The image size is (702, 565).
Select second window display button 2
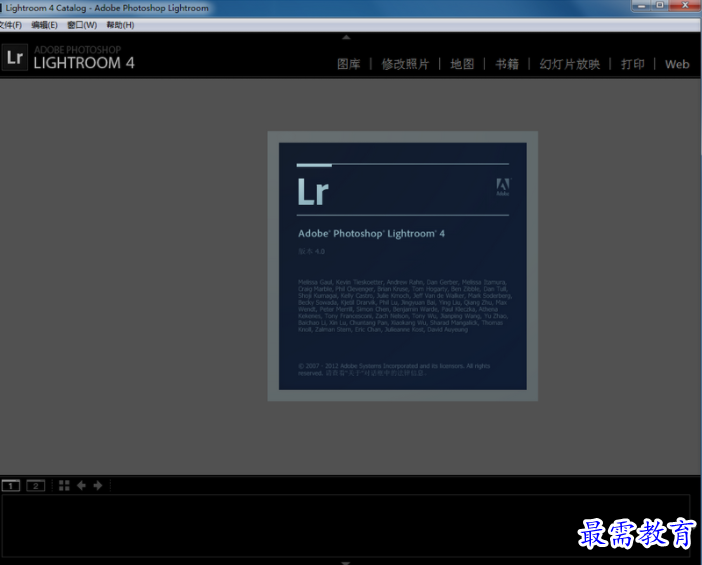(x=35, y=485)
